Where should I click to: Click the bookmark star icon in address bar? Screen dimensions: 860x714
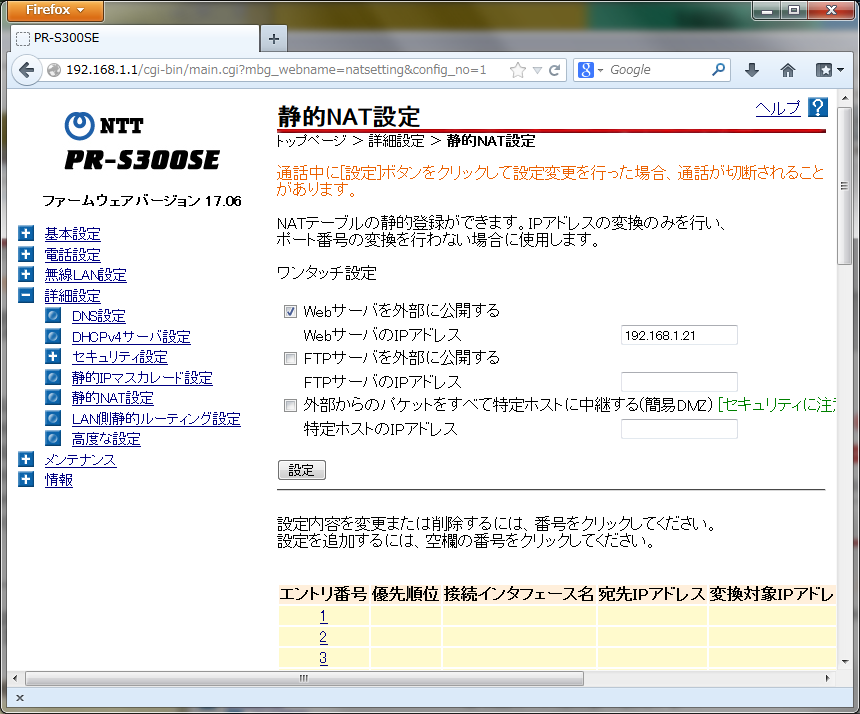coord(517,70)
